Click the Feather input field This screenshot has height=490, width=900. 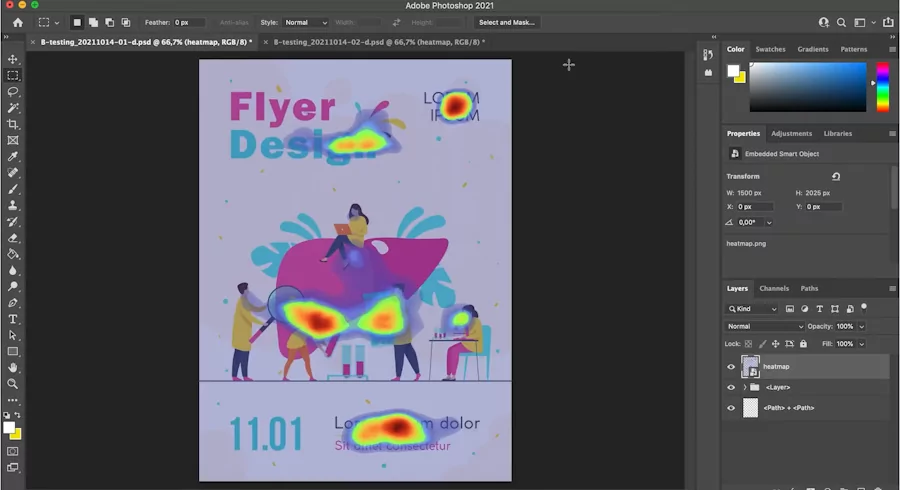pos(188,22)
